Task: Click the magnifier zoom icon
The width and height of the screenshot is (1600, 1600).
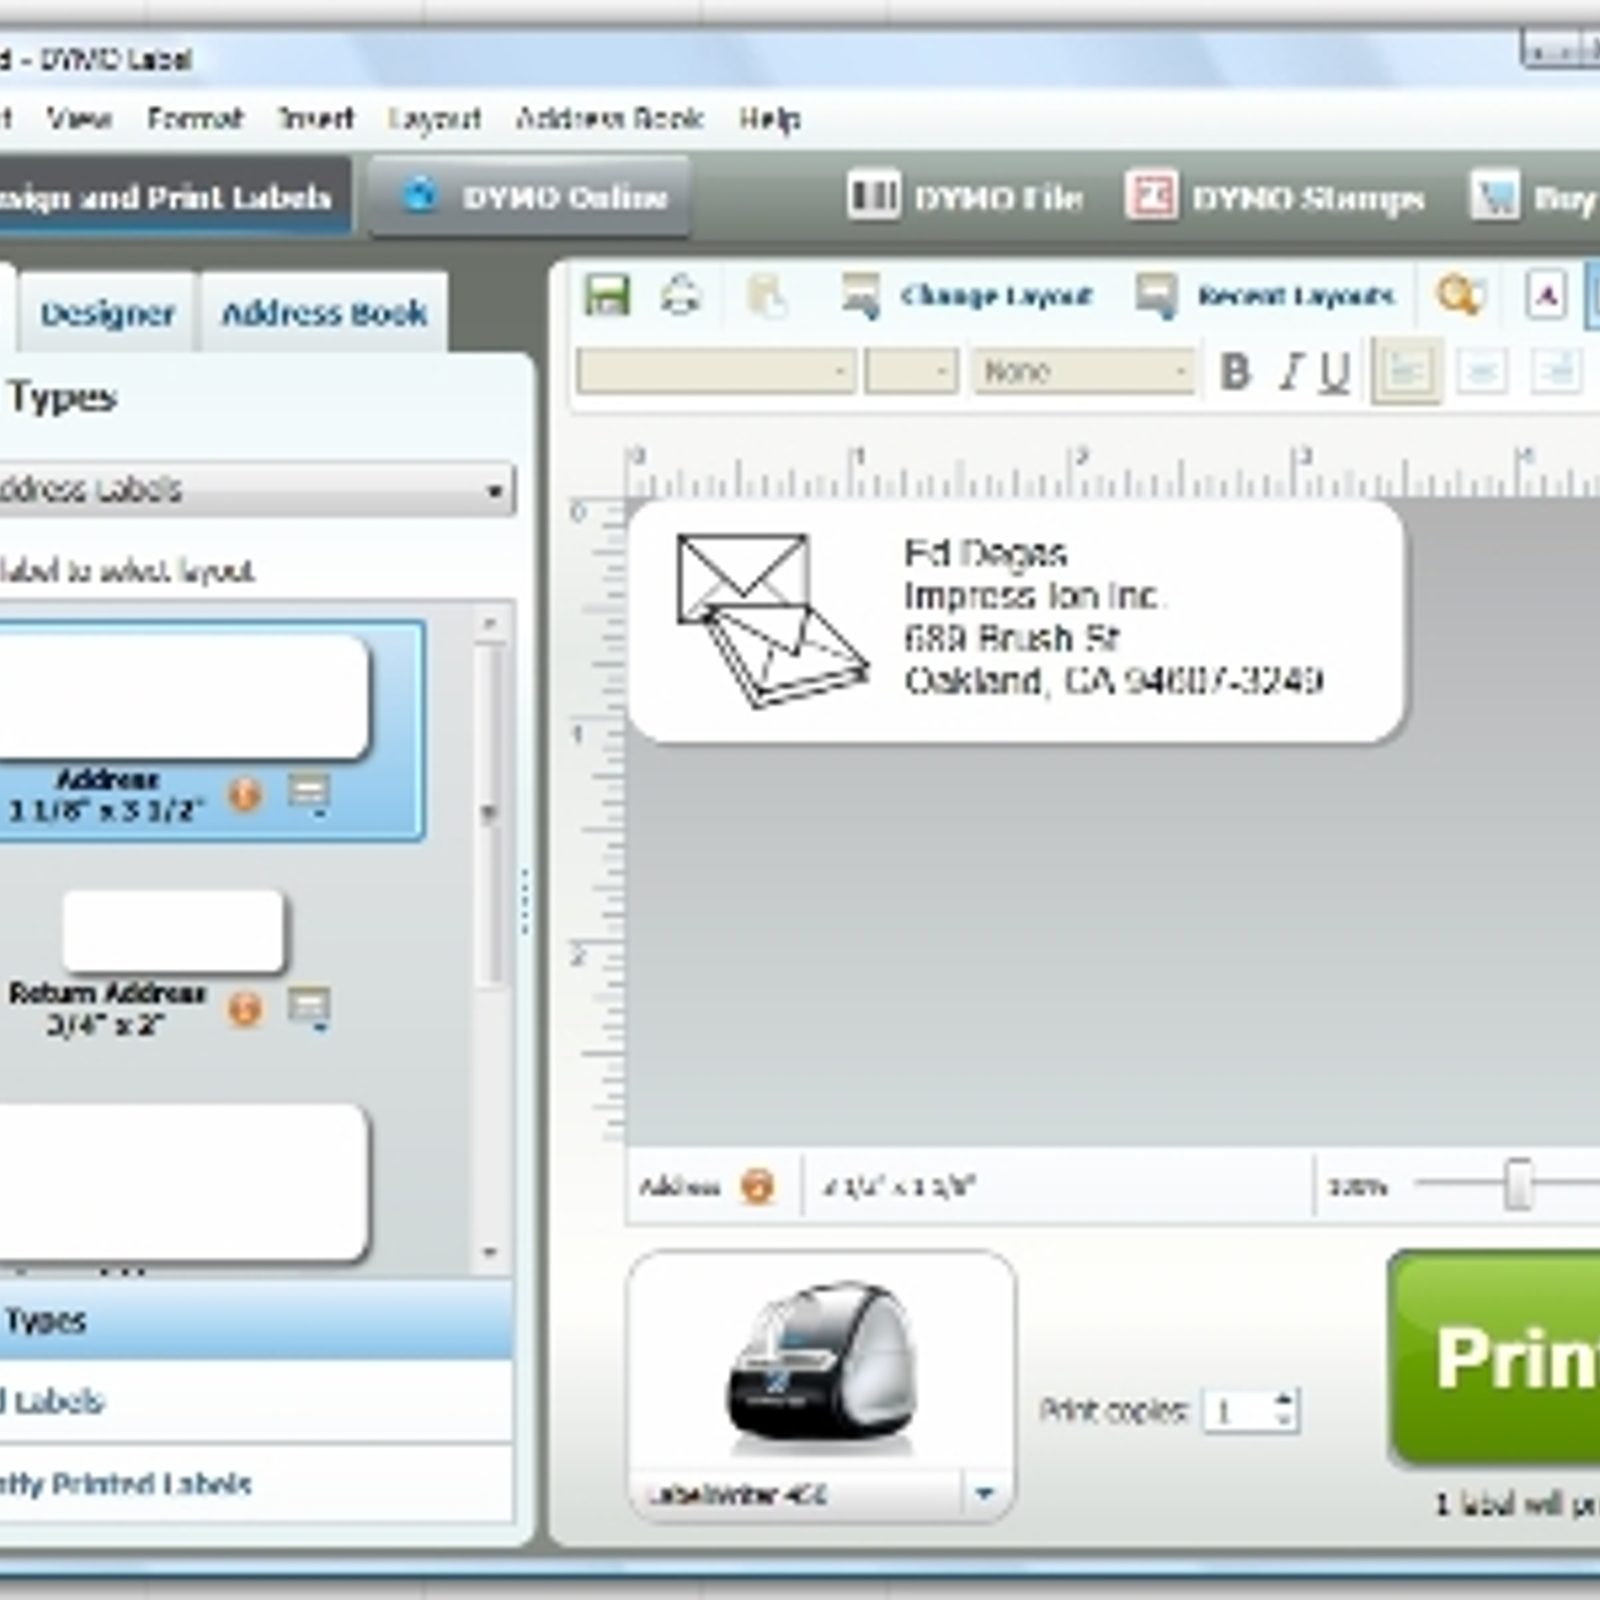Action: coord(1459,296)
